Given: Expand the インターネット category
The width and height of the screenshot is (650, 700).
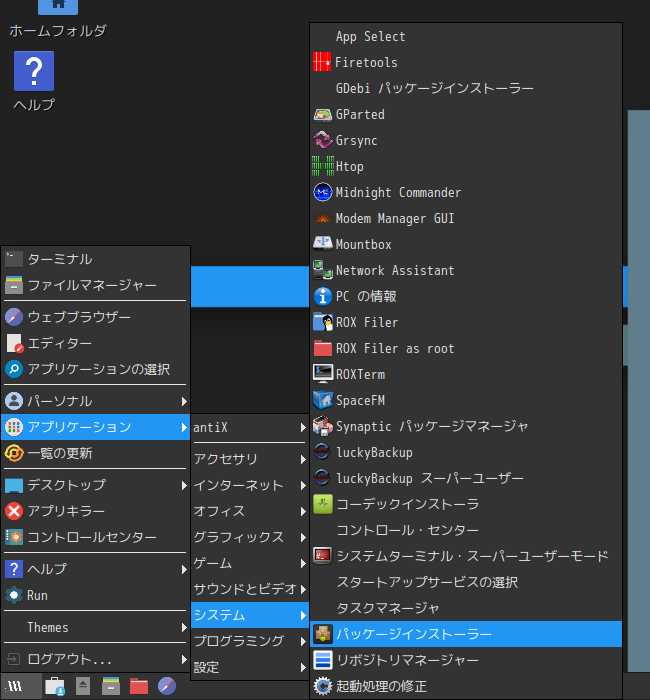Looking at the screenshot, I should pyautogui.click(x=250, y=485).
